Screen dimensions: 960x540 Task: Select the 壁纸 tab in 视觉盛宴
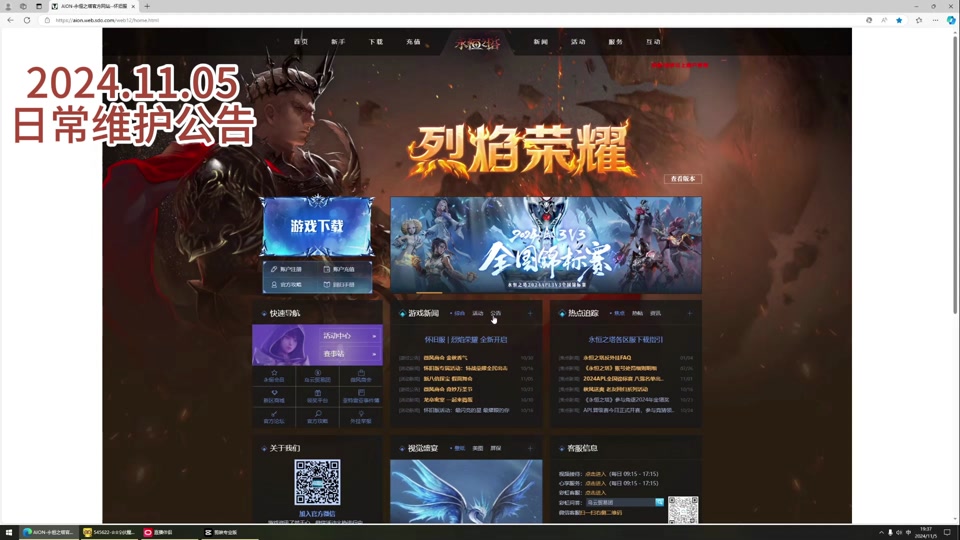tap(459, 448)
